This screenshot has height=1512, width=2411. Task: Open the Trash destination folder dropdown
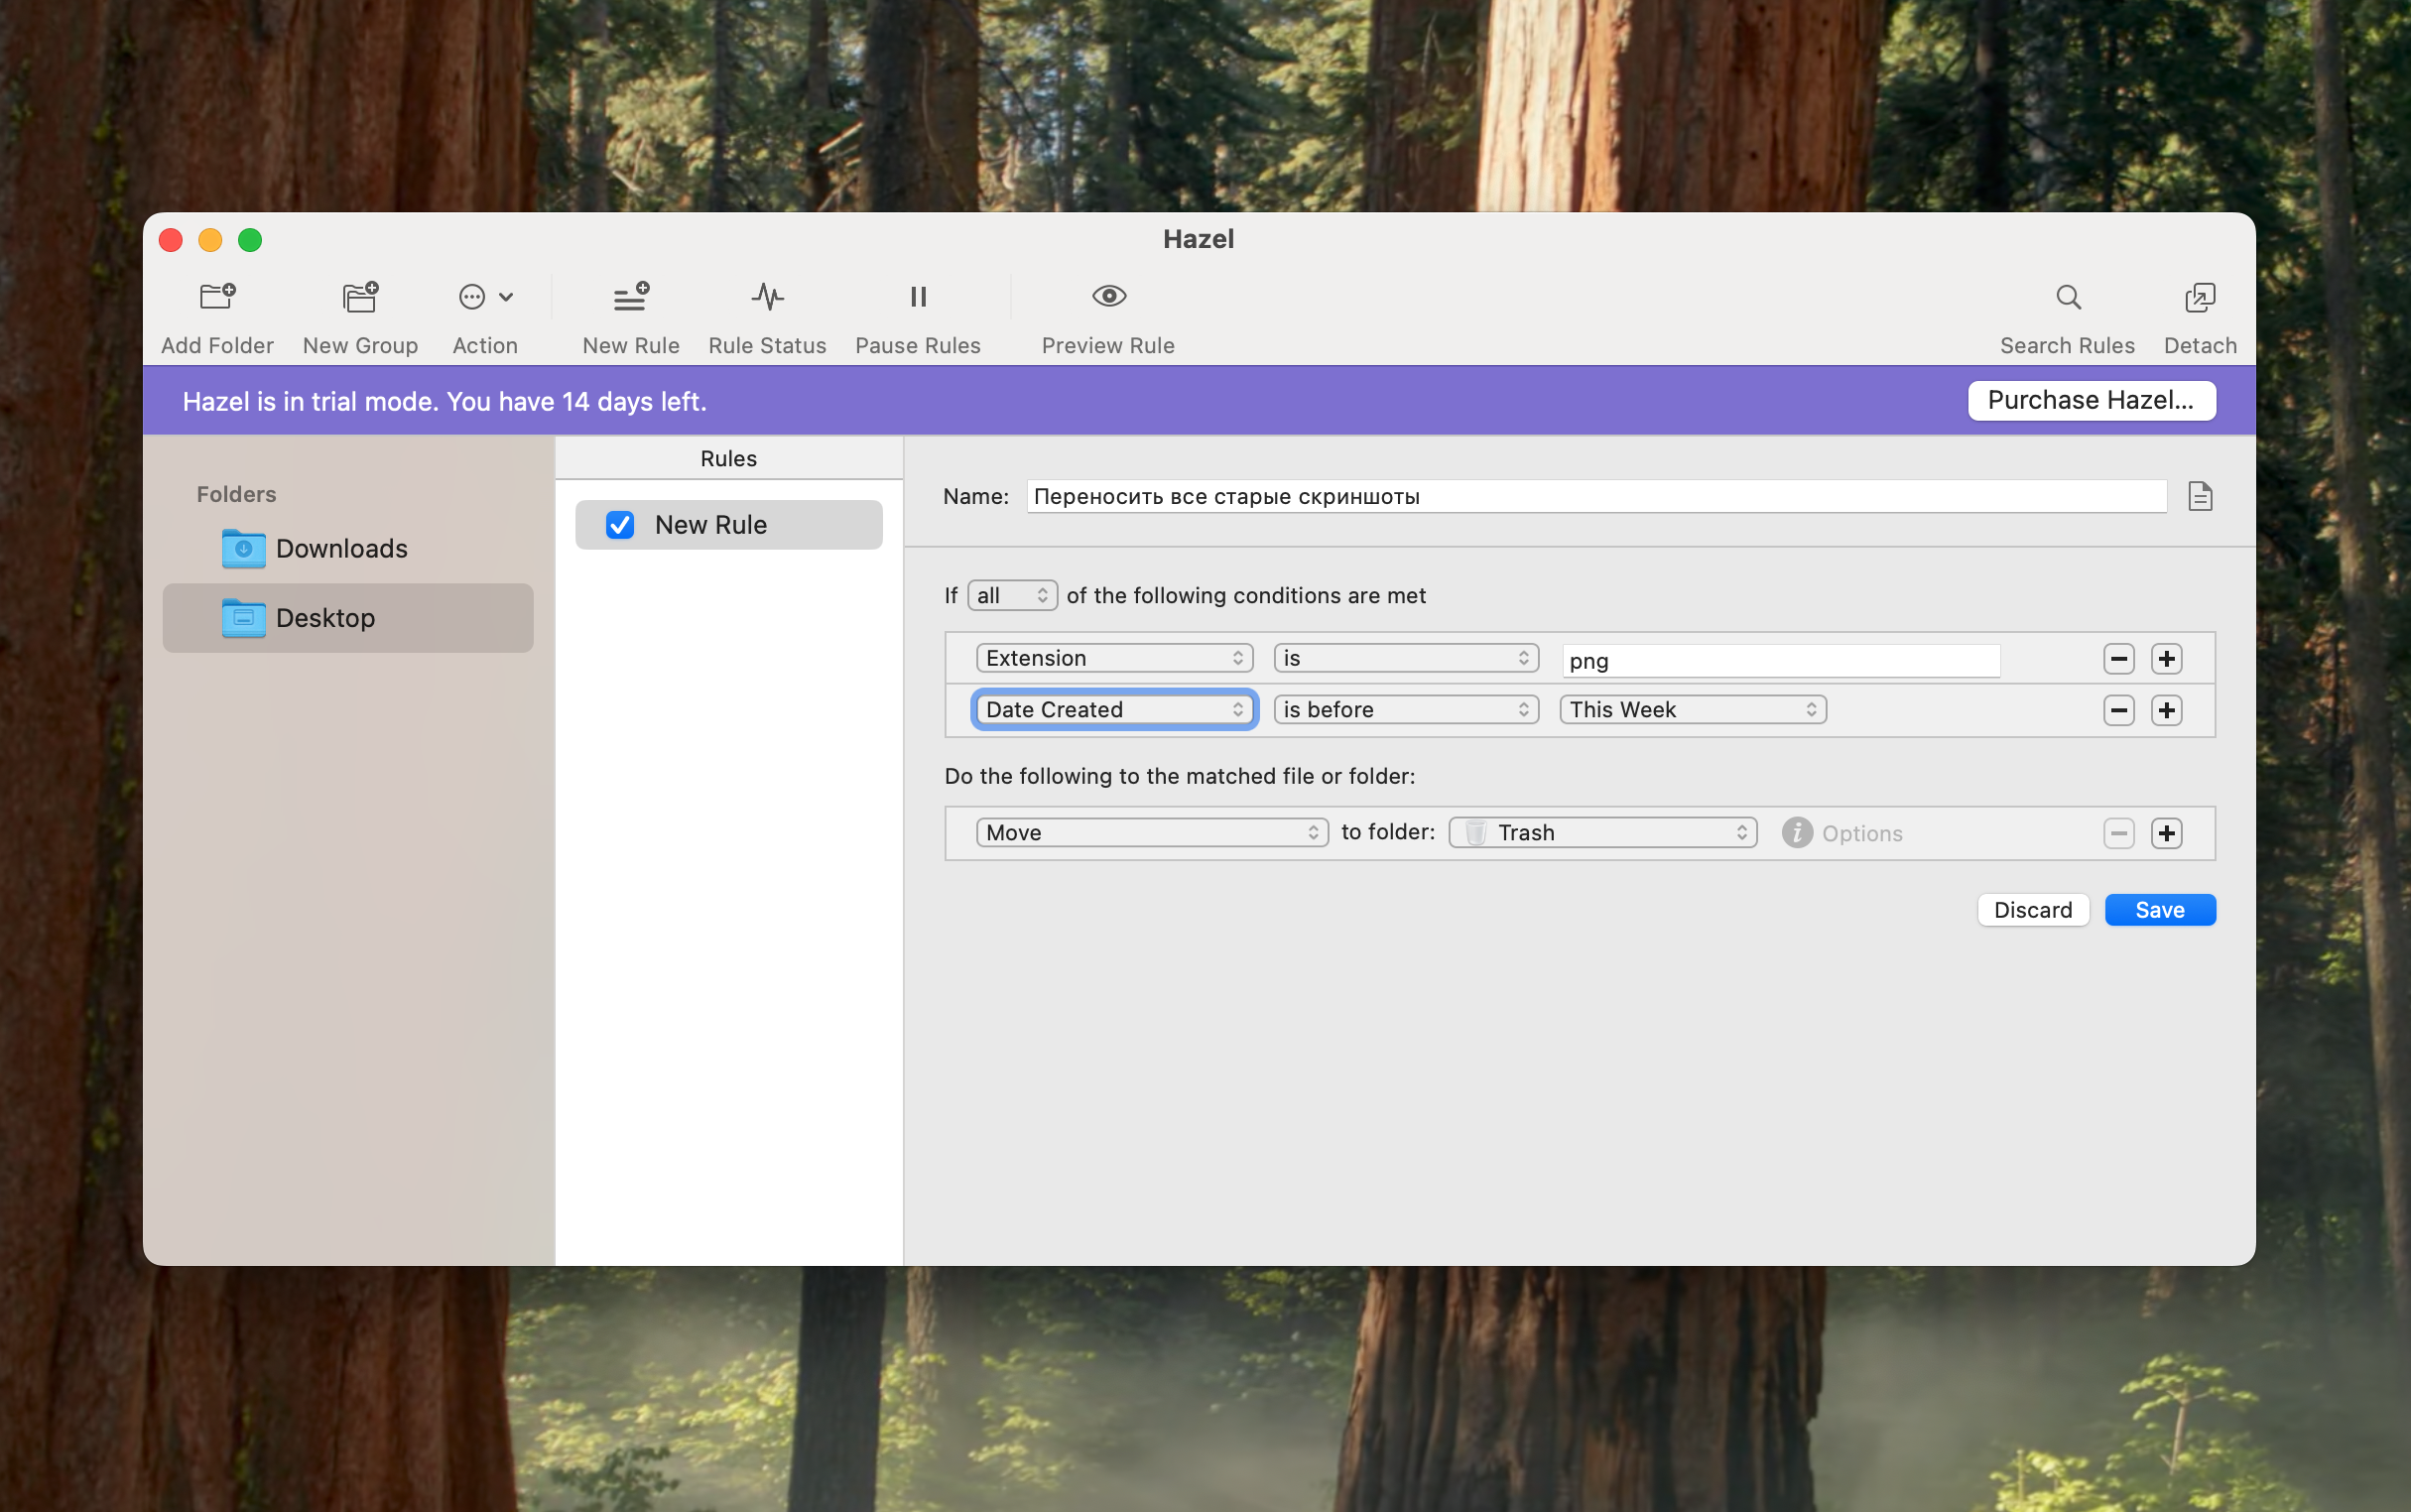pyautogui.click(x=1603, y=833)
